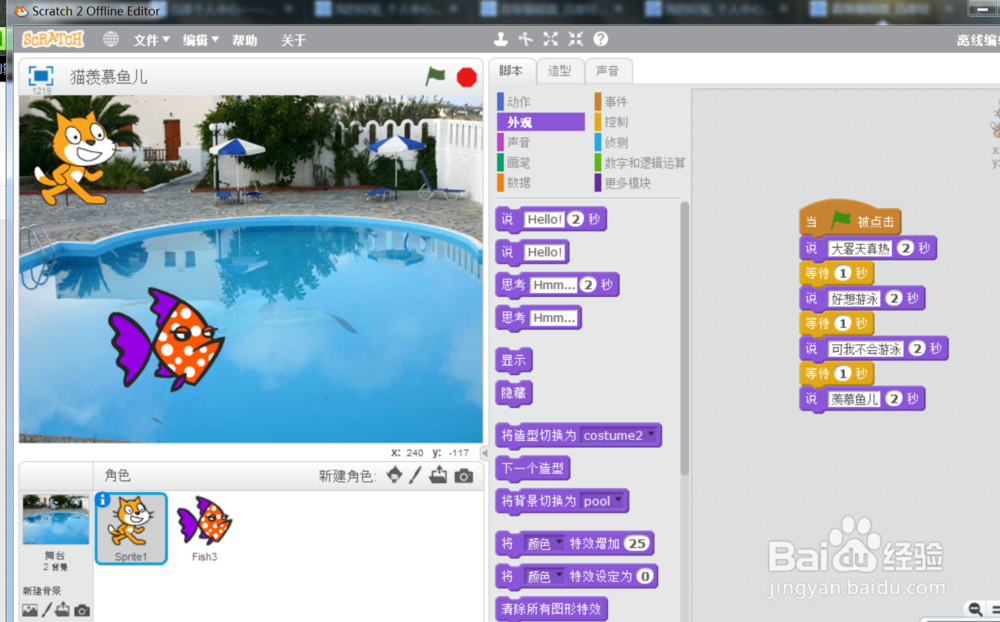Edit value 0 in 特效设定为 block

(x=645, y=577)
